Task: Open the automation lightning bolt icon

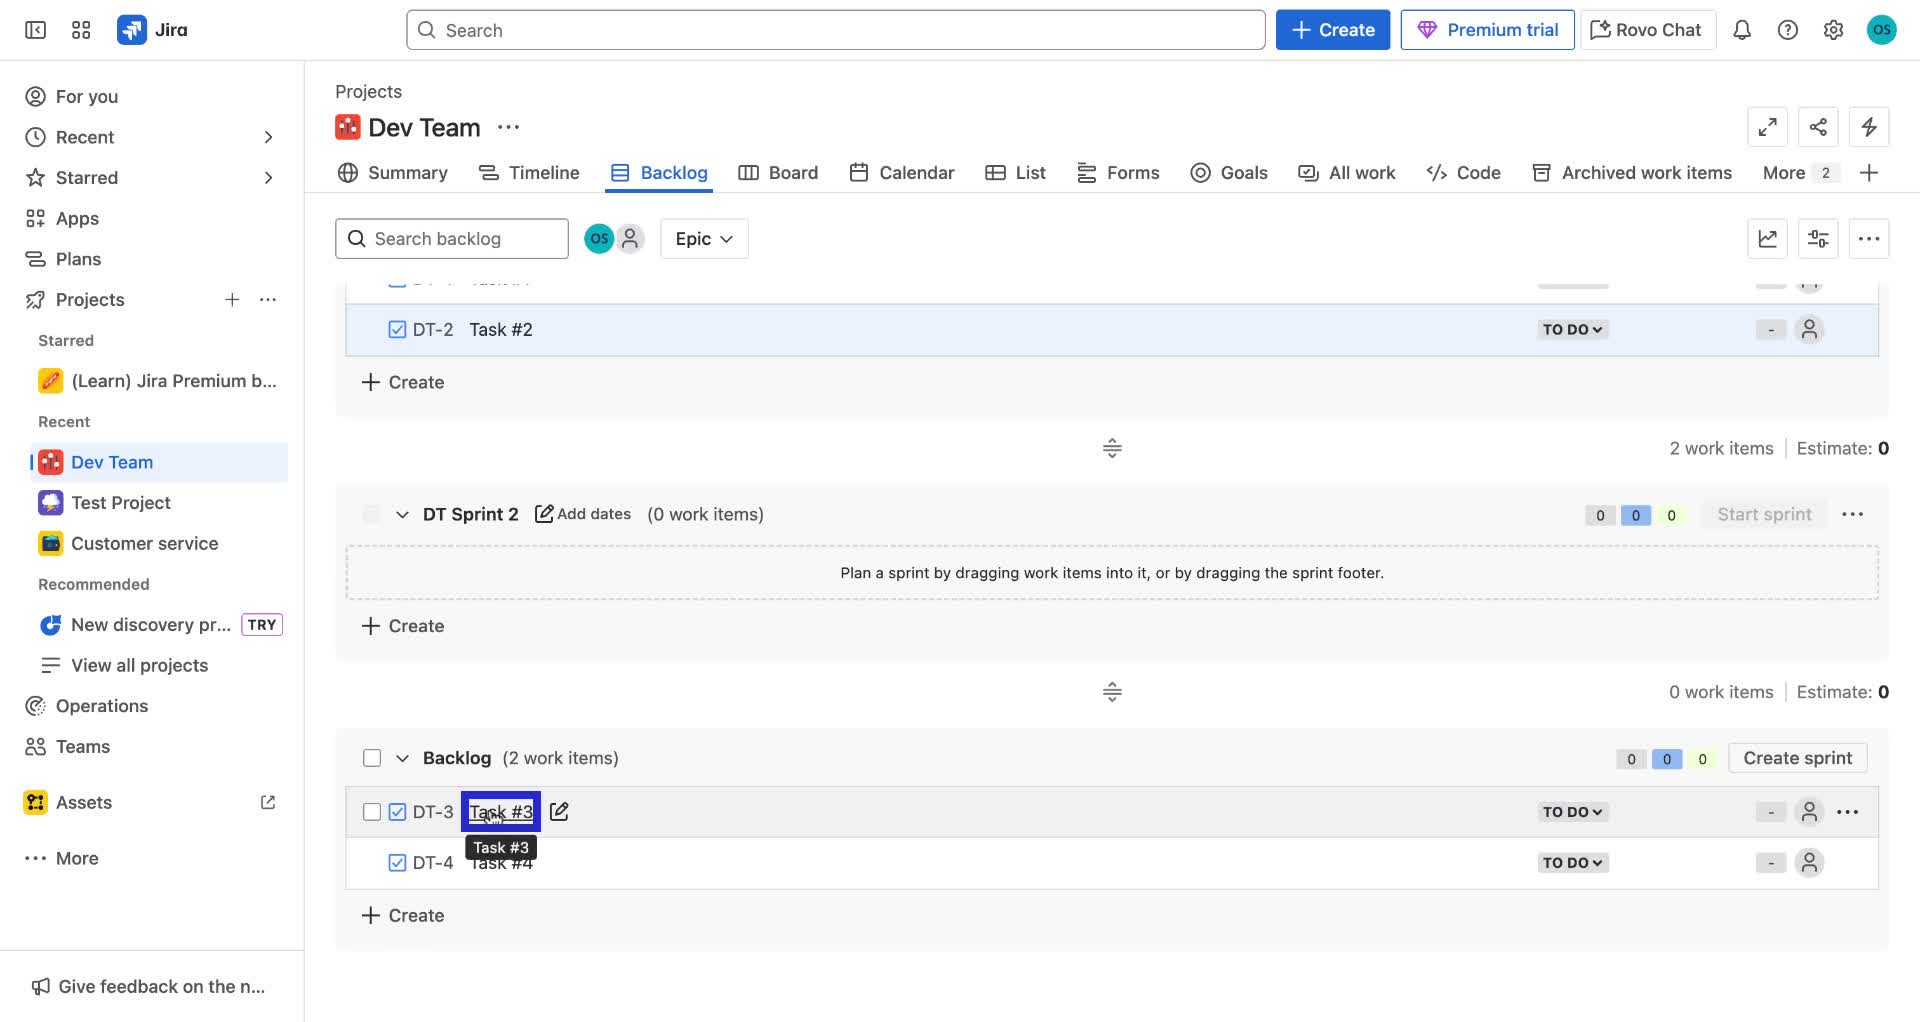Action: tap(1870, 127)
